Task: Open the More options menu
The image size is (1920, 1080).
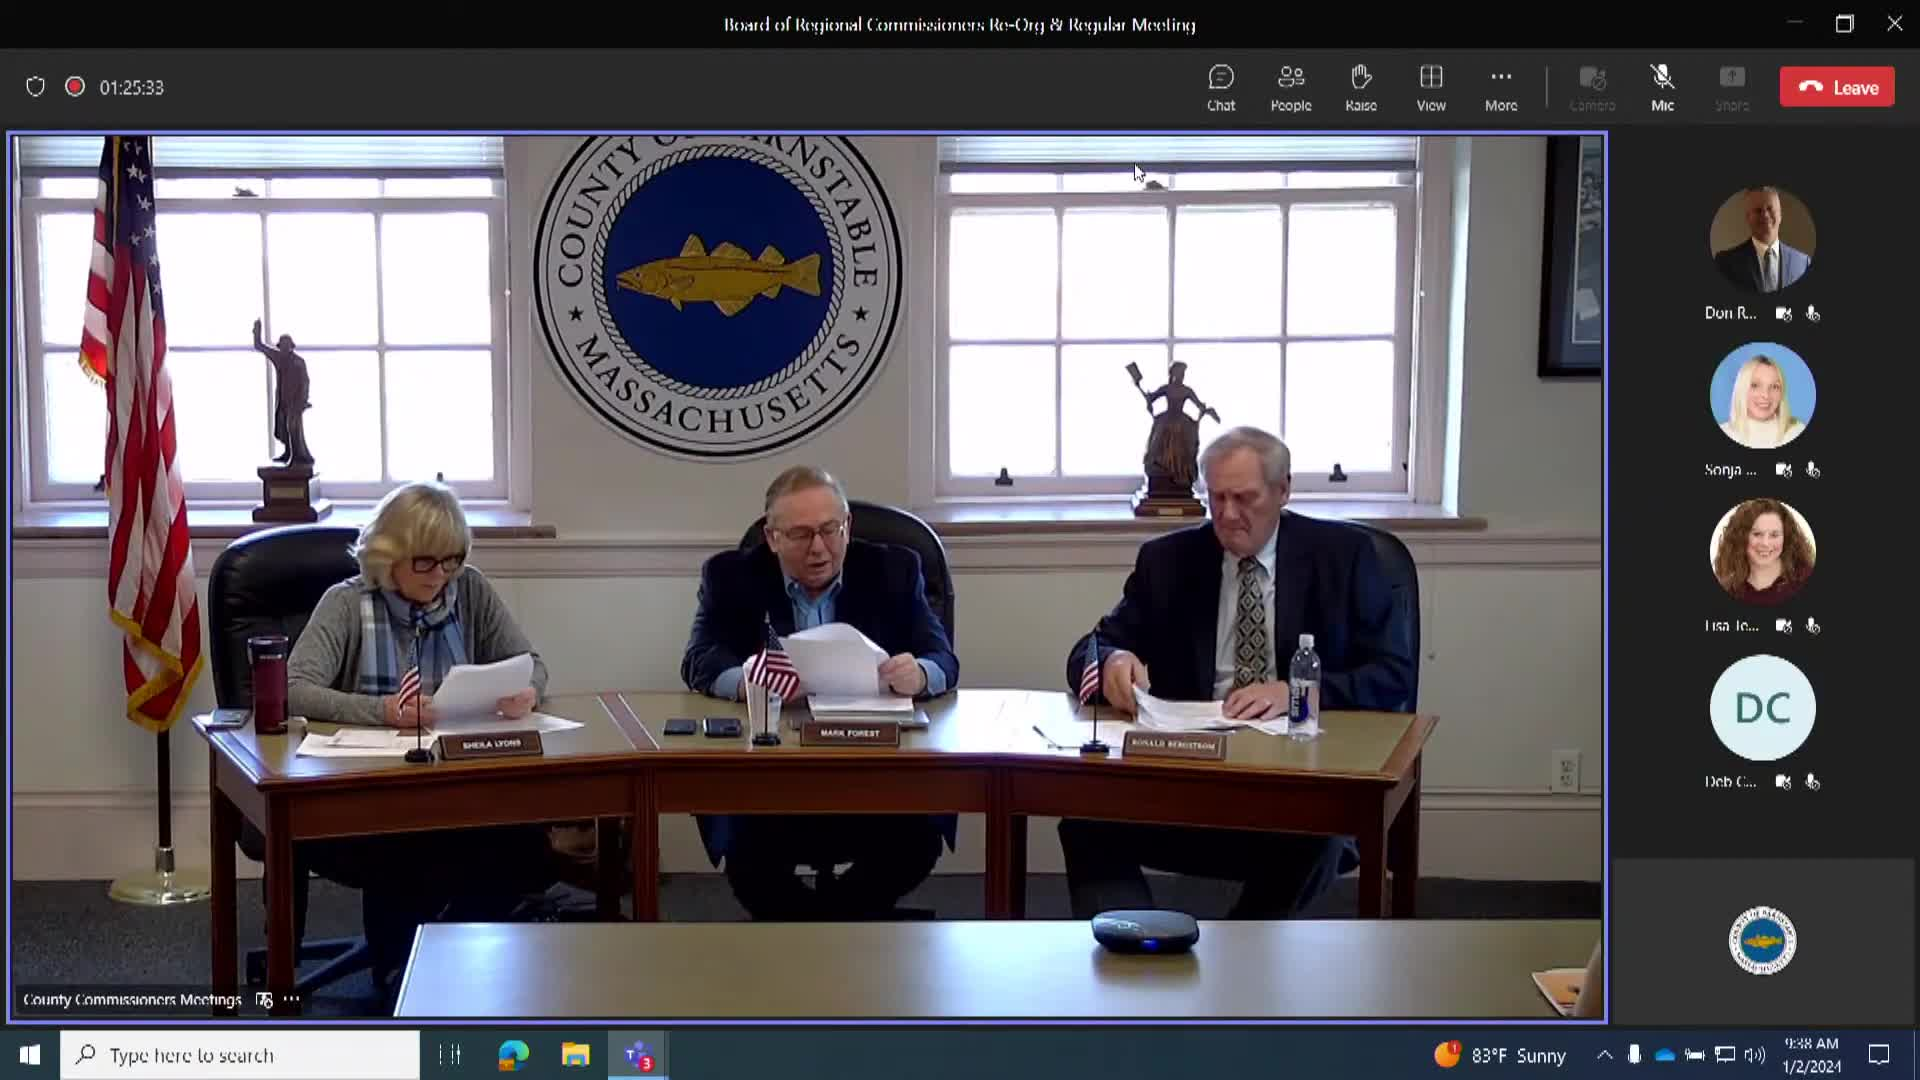Action: (1501, 87)
